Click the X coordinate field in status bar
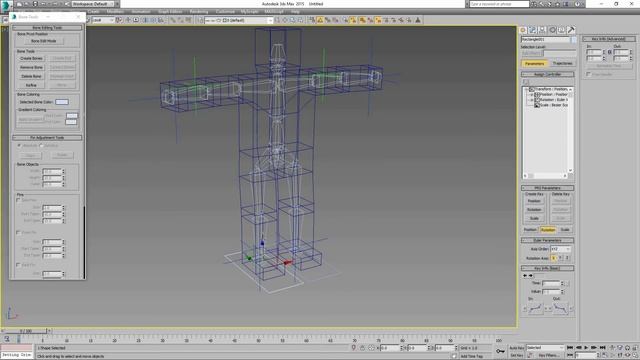The width and height of the screenshot is (640, 360). [389, 348]
